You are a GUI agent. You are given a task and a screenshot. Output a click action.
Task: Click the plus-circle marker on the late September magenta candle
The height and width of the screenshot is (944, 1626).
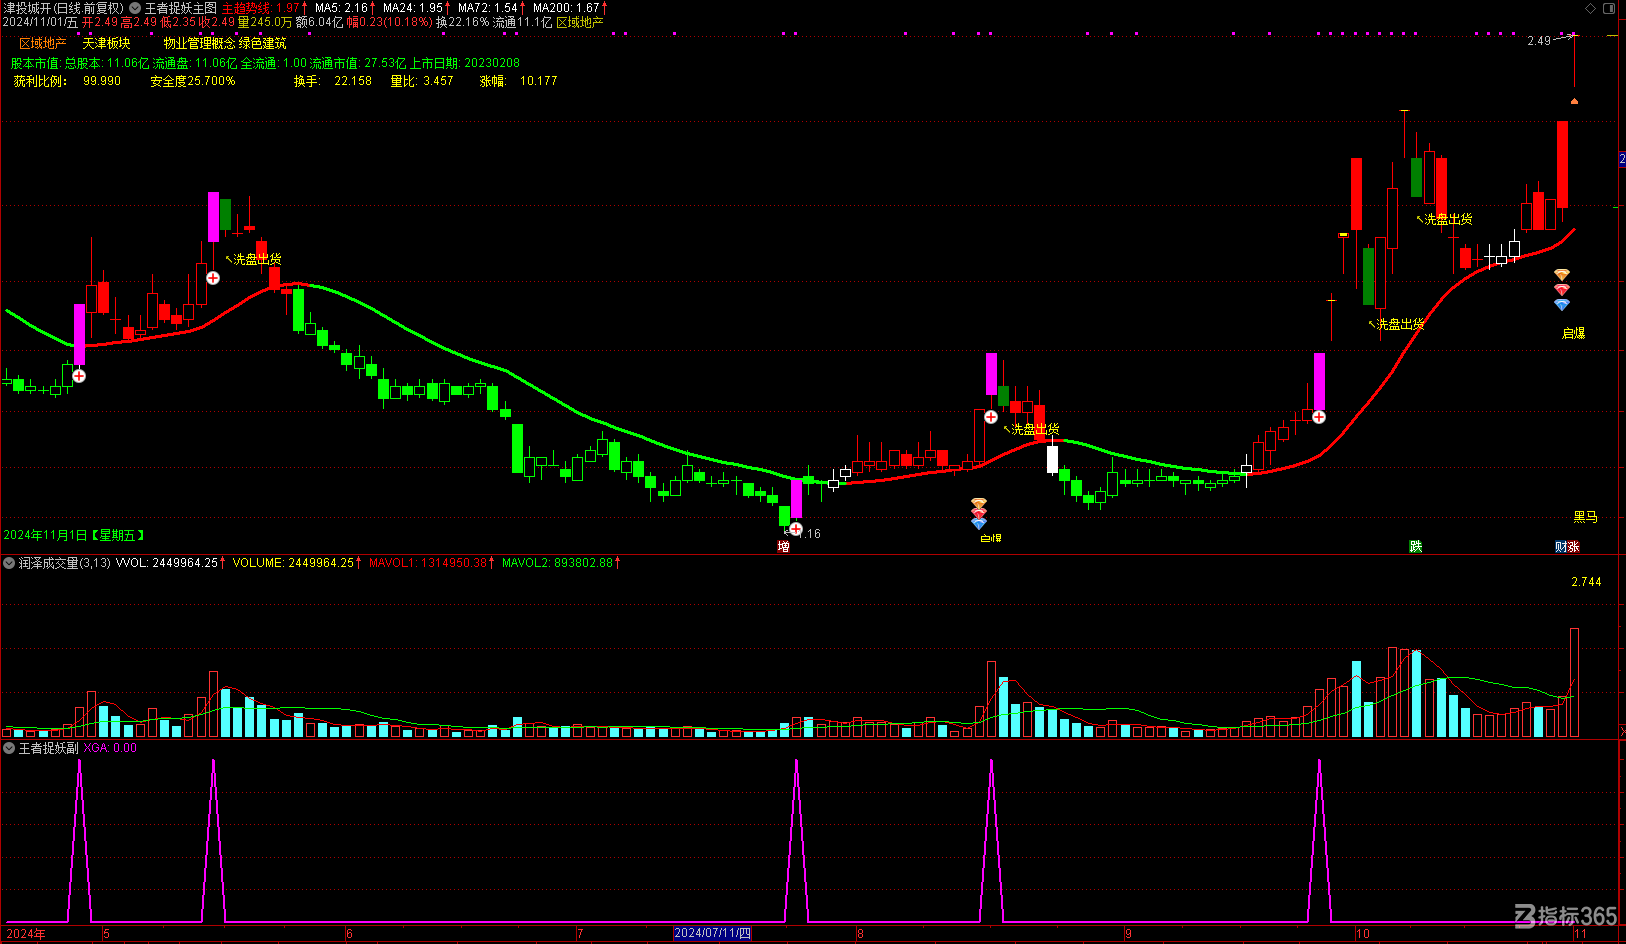pos(1319,417)
